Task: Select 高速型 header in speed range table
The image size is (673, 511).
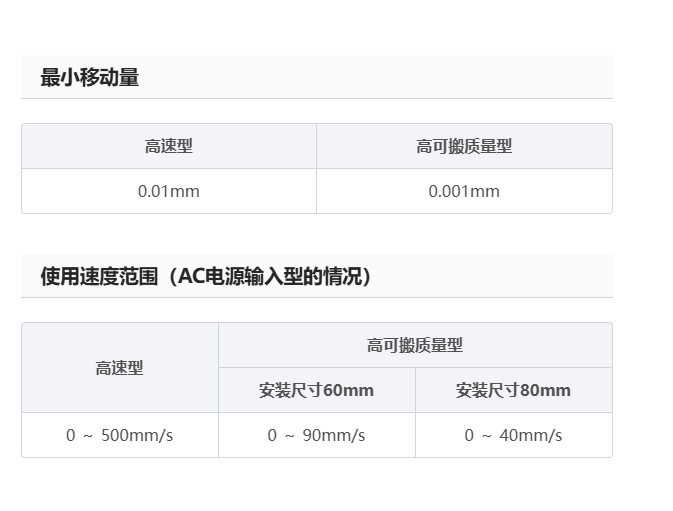Action: pos(120,368)
